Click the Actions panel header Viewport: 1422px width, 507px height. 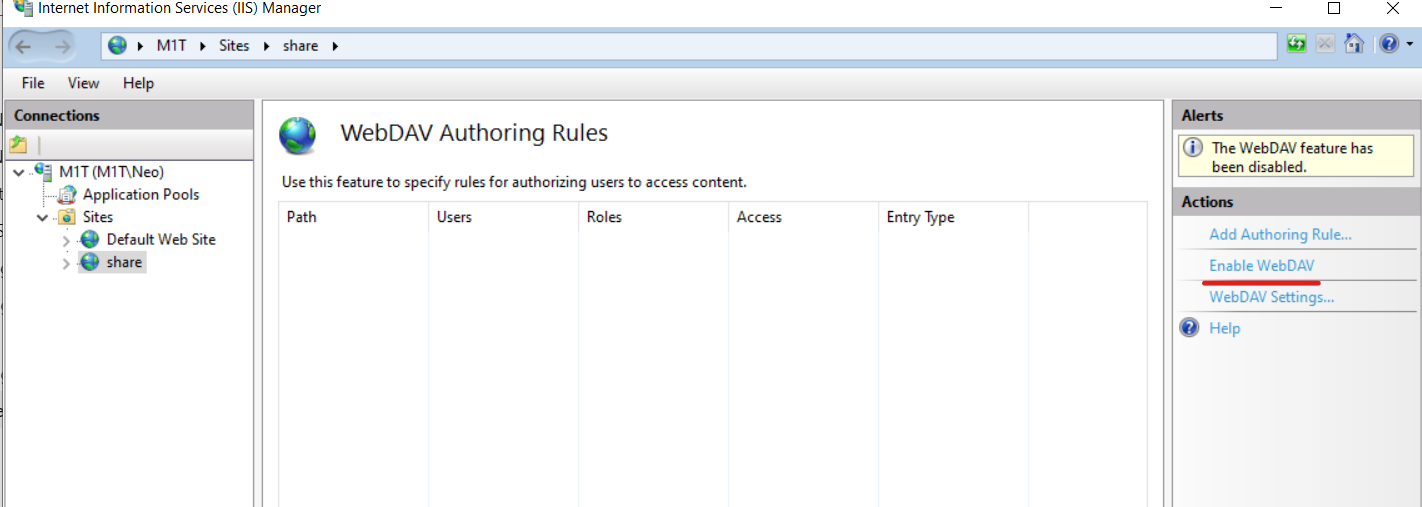(x=1297, y=202)
